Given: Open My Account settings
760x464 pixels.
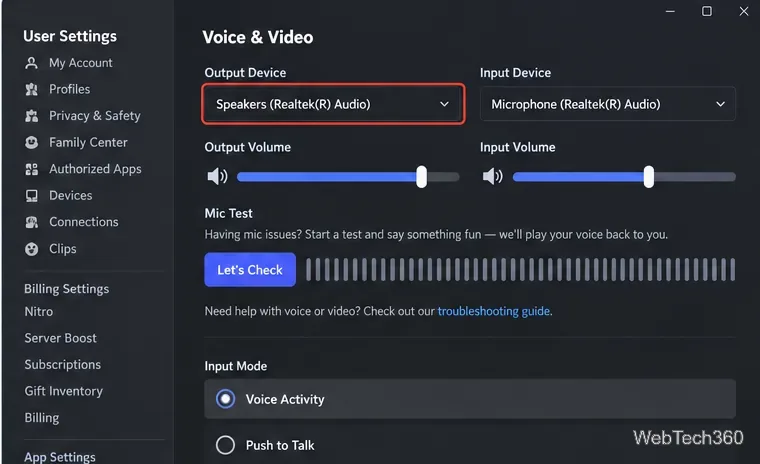Looking at the screenshot, I should 80,63.
